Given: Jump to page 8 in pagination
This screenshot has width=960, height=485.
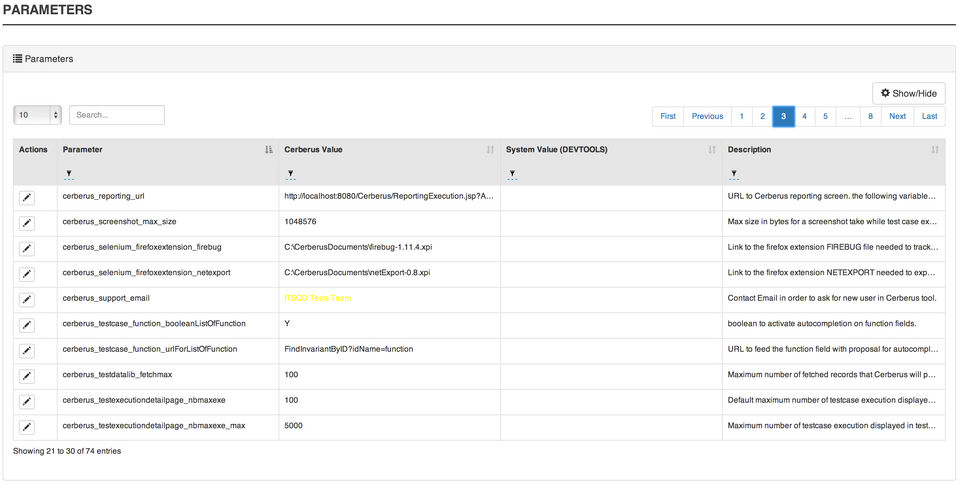Looking at the screenshot, I should pyautogui.click(x=870, y=116).
